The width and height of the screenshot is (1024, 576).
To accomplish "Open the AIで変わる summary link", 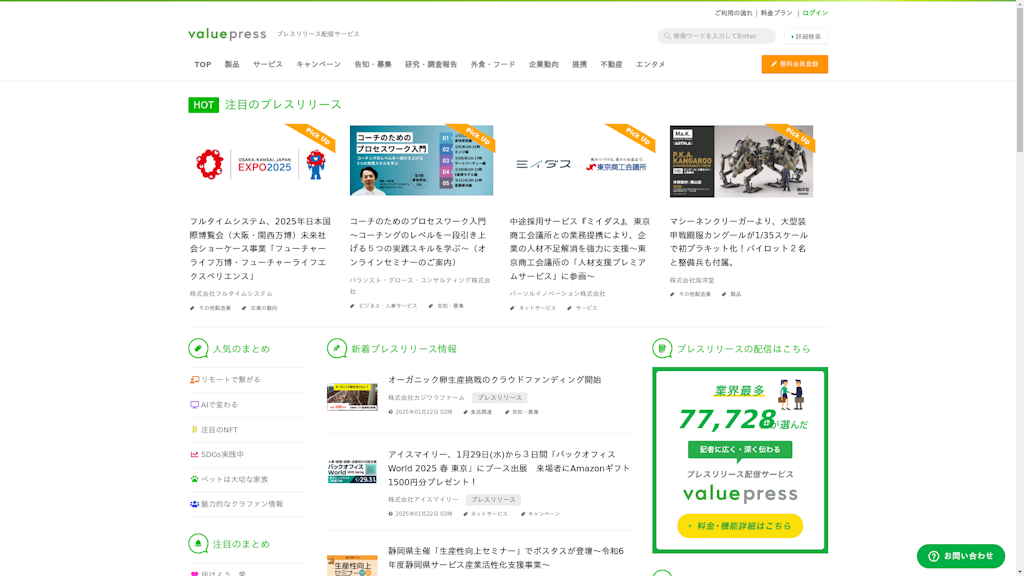I will pos(219,405).
